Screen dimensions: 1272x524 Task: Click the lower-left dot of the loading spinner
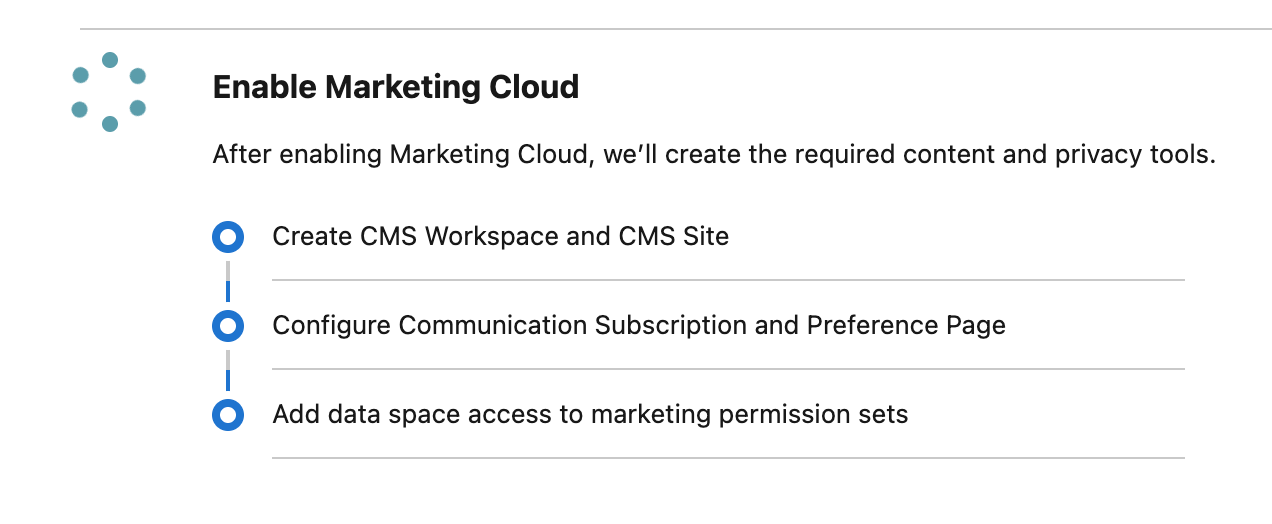click(80, 109)
